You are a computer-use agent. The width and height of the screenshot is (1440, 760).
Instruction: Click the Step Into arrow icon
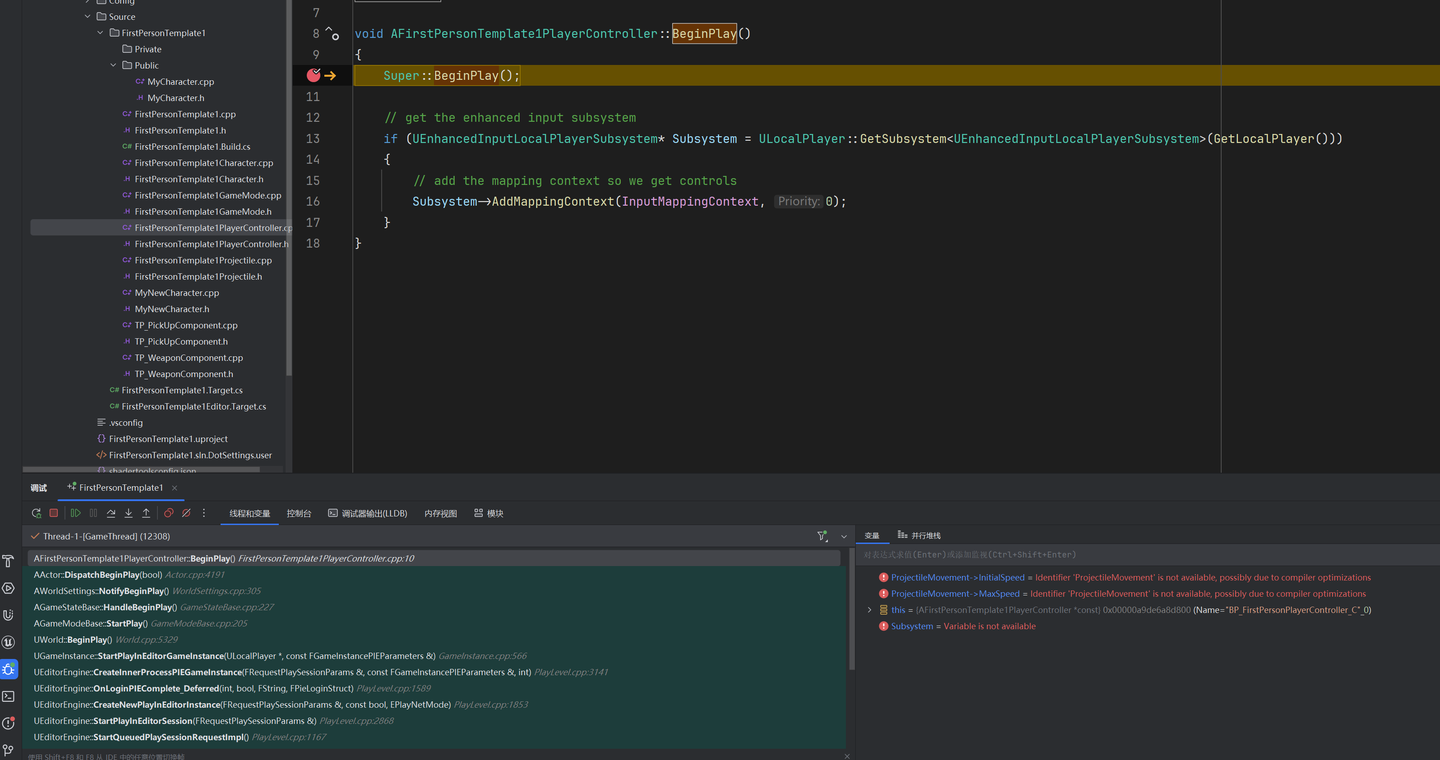tap(128, 513)
